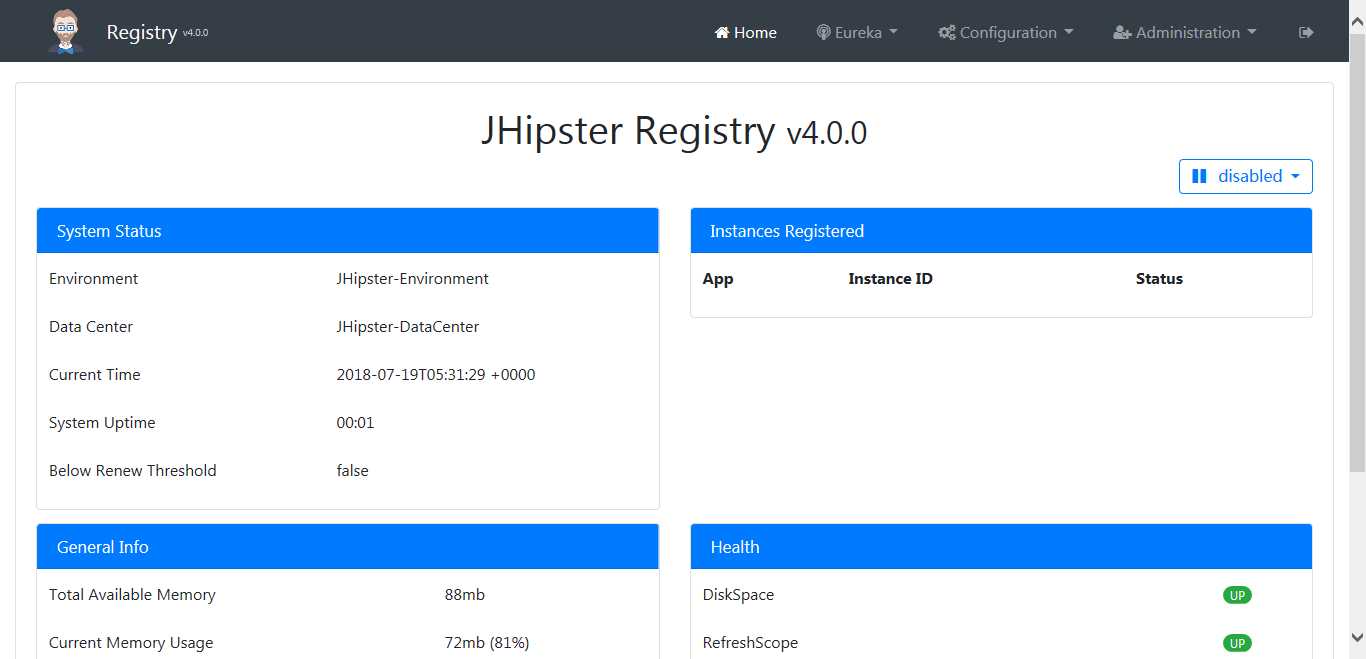Click the Registry brand link
Viewport: 1366px width, 659px height.
click(x=141, y=32)
